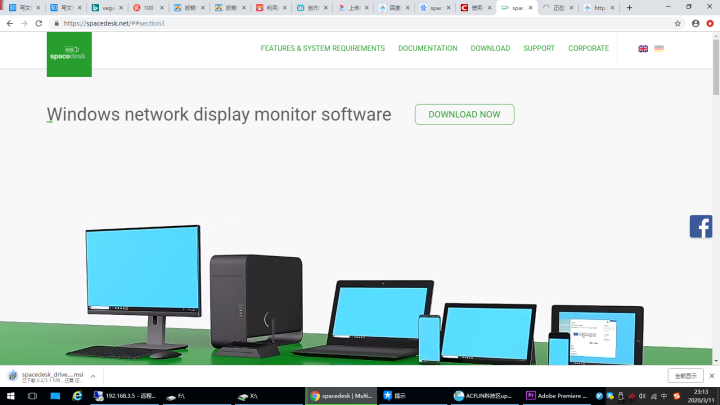Click the Show all downloads button
Screen dimensions: 720x405
coord(686,376)
